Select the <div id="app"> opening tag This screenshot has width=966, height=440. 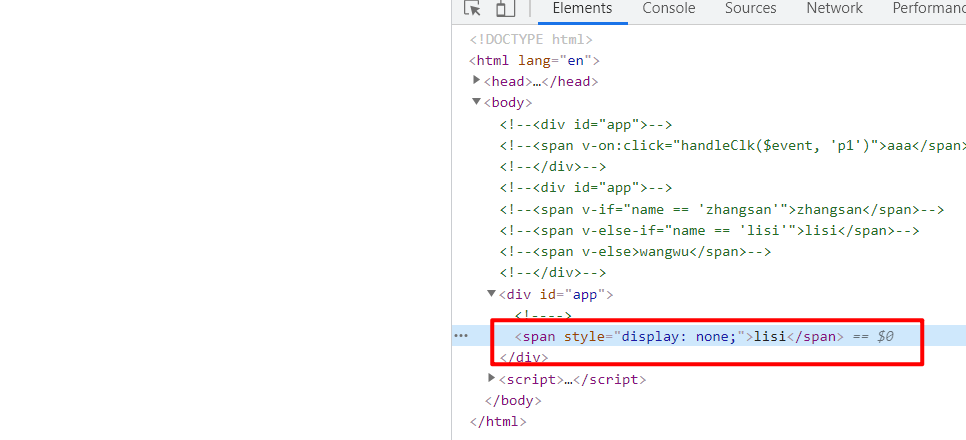point(556,295)
